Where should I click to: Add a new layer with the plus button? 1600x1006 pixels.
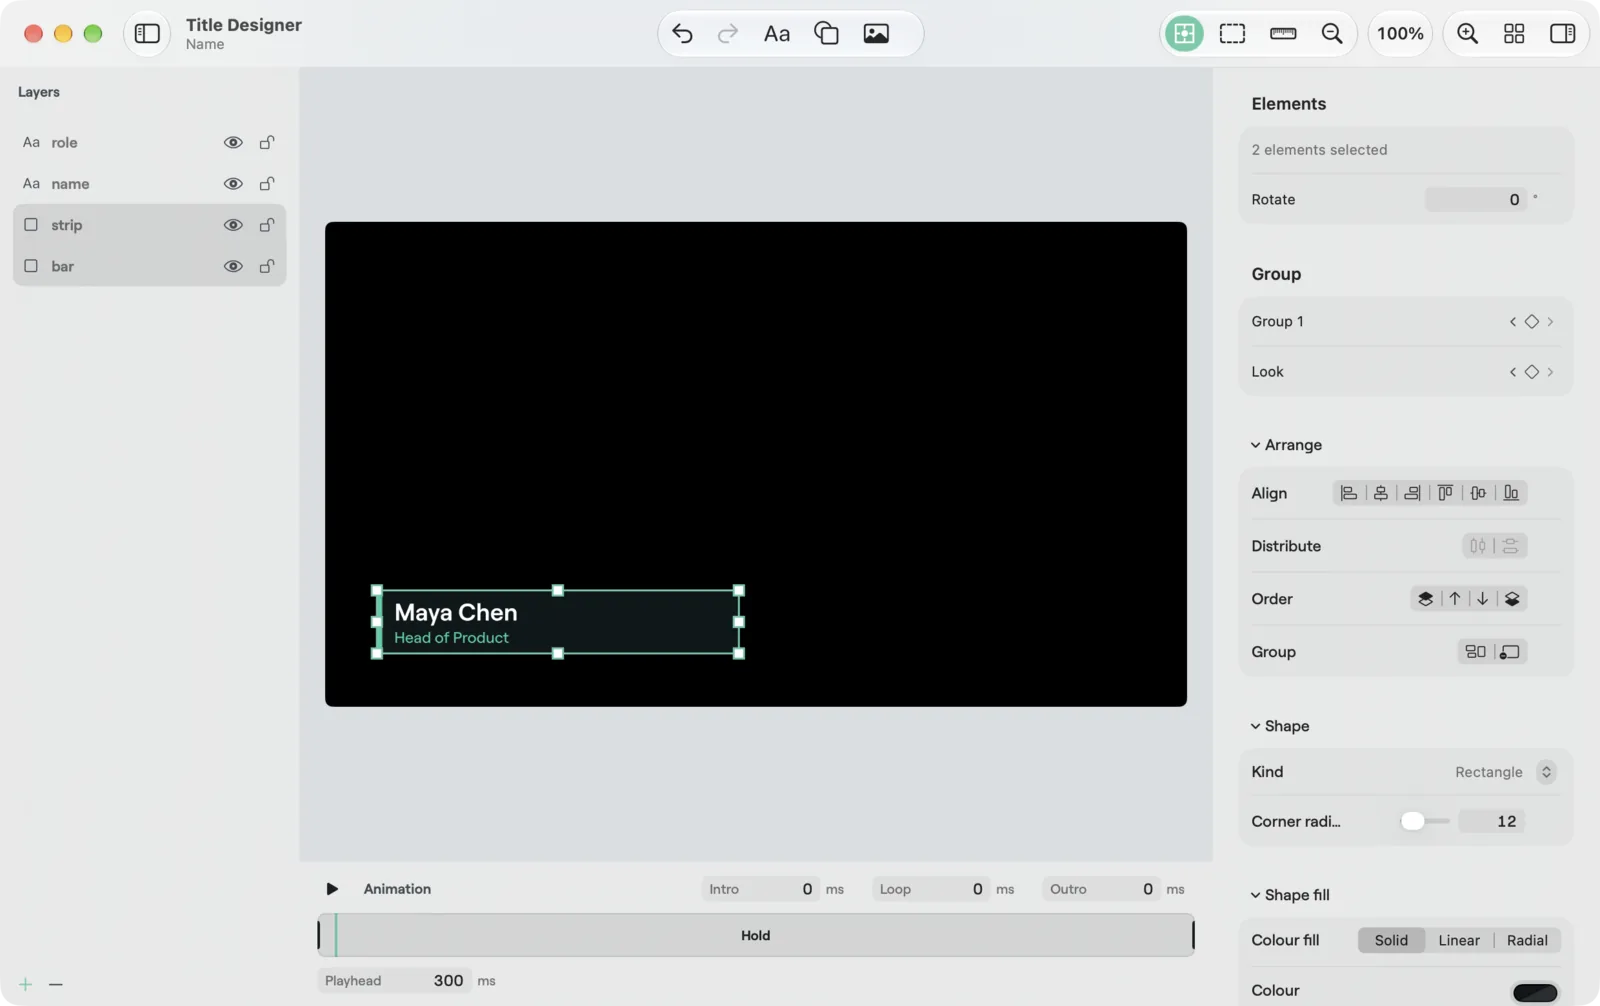tap(25, 984)
